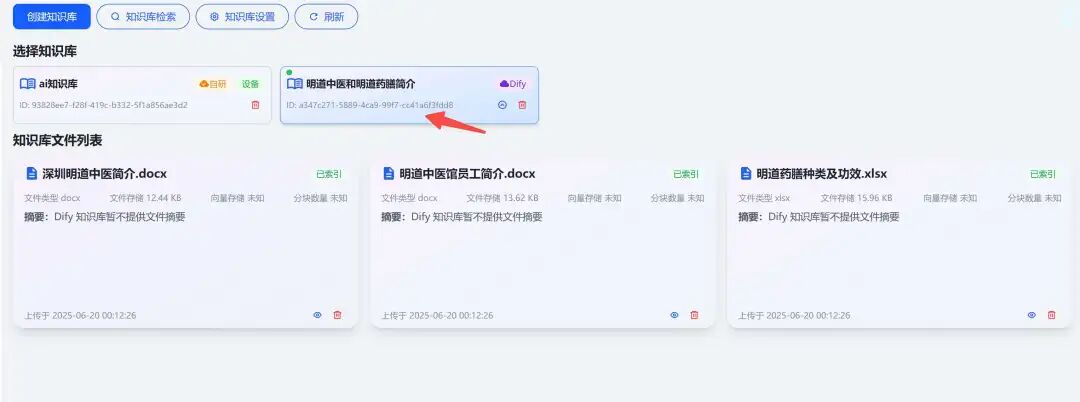Select the ai知识库 knowledge base card

click(142, 95)
